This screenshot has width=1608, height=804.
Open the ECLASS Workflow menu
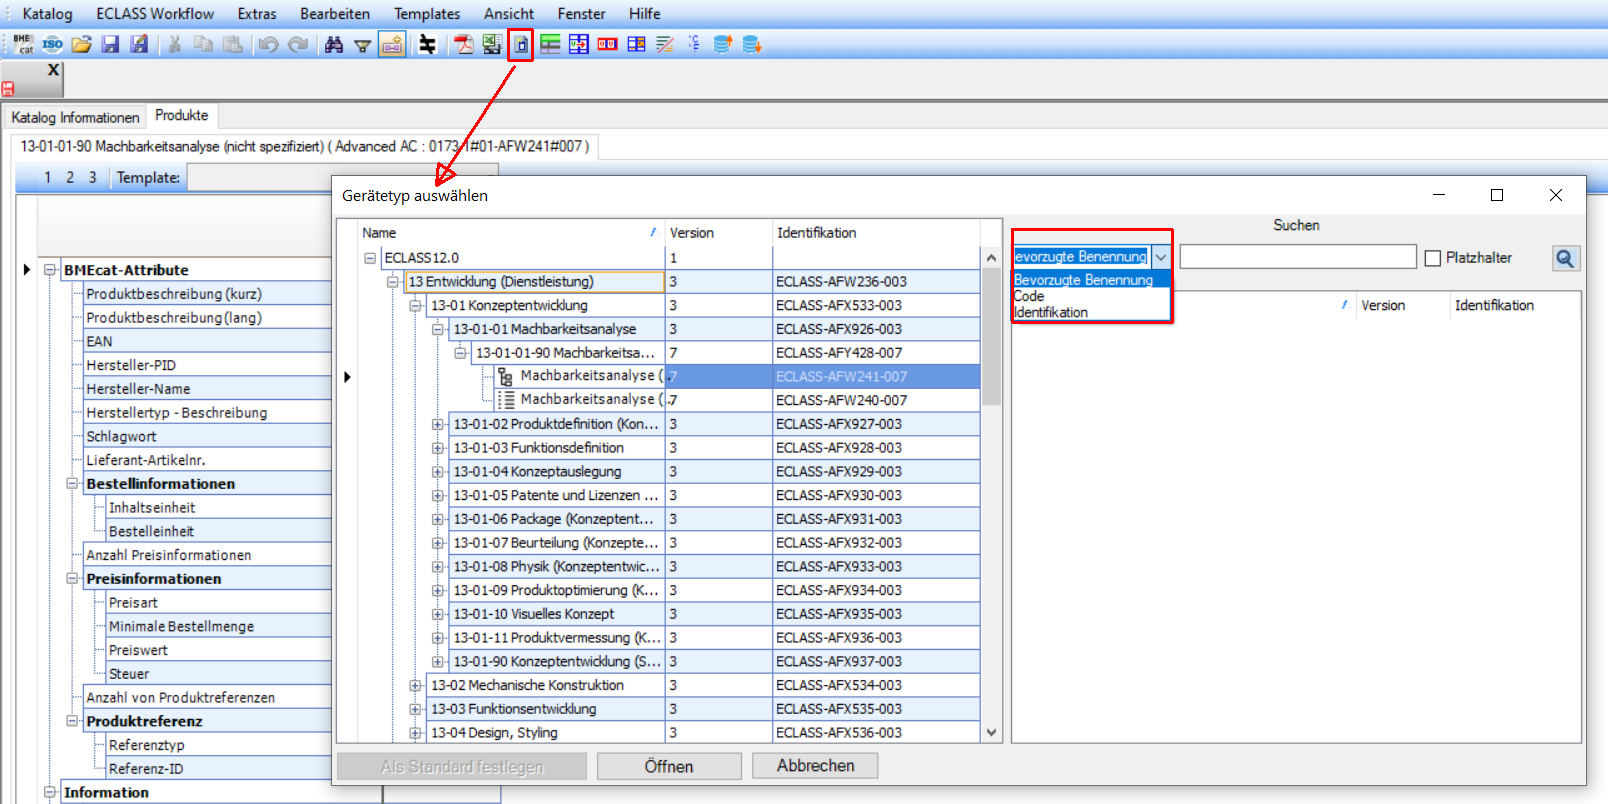click(x=155, y=14)
